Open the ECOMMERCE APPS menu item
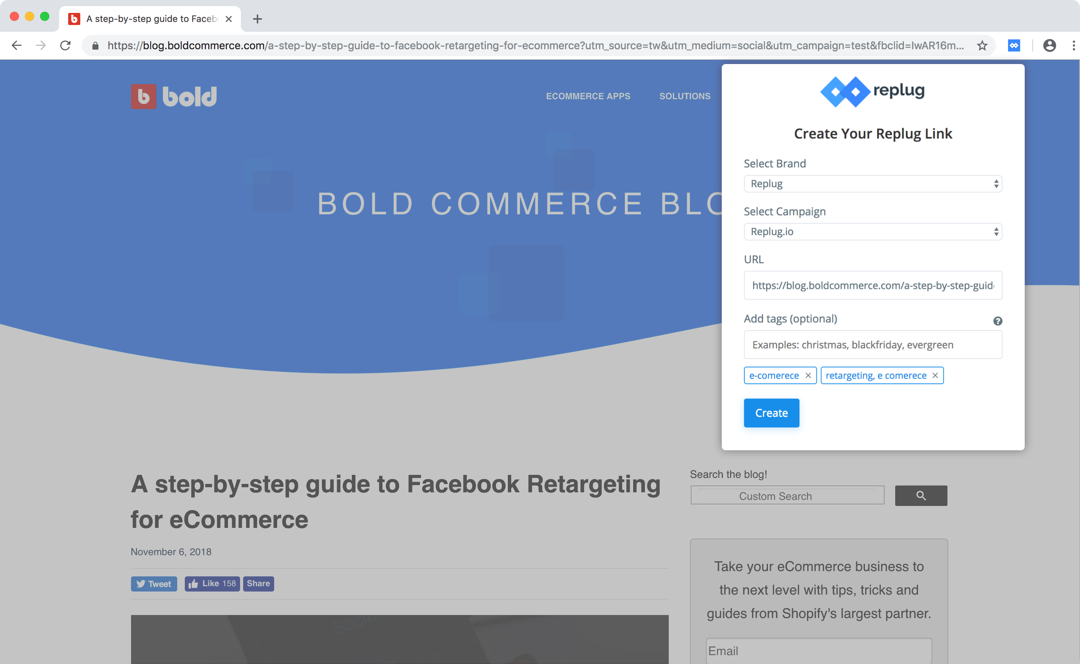 [x=588, y=96]
